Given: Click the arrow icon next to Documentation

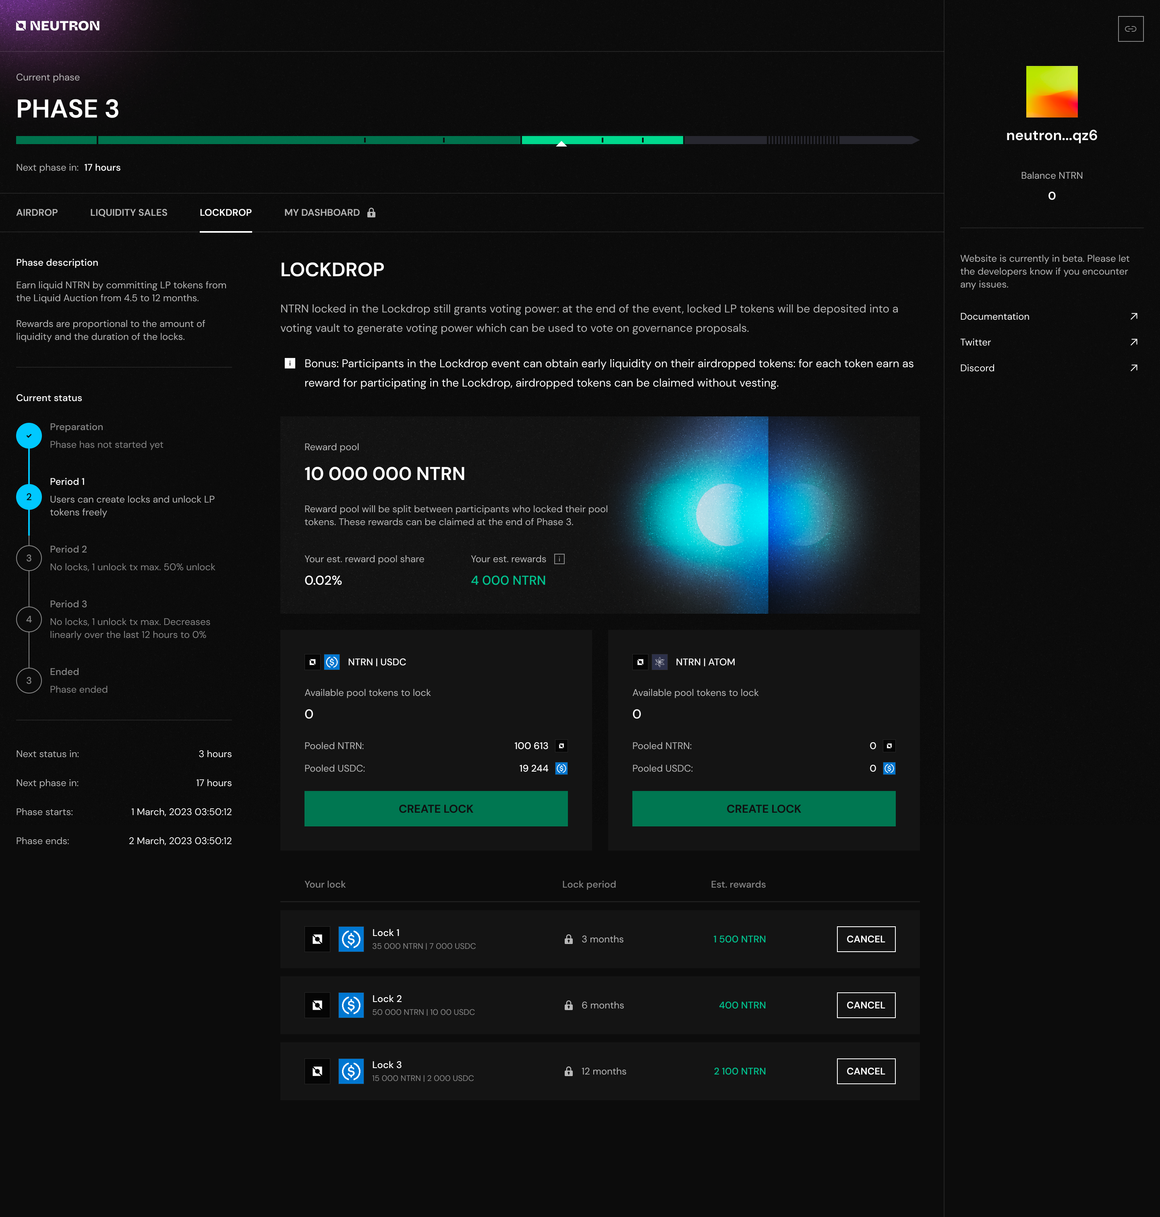Looking at the screenshot, I should click(x=1133, y=317).
